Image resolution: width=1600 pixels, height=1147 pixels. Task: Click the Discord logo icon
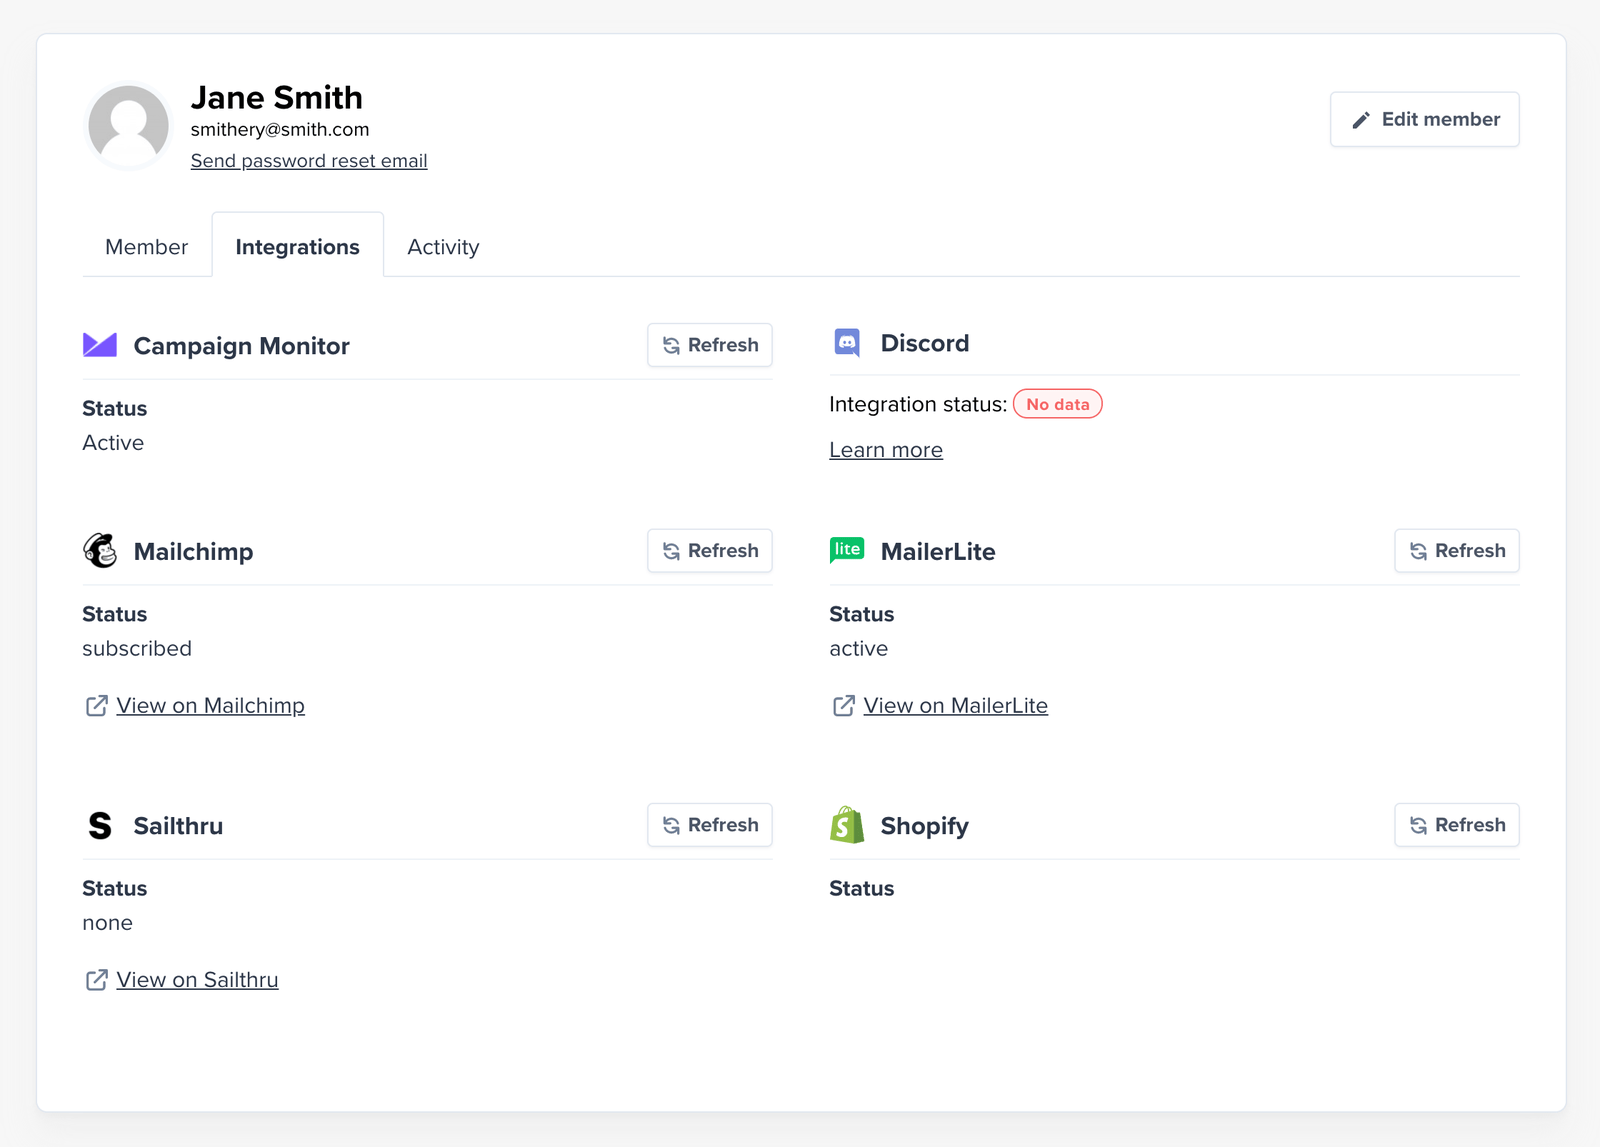pos(847,343)
